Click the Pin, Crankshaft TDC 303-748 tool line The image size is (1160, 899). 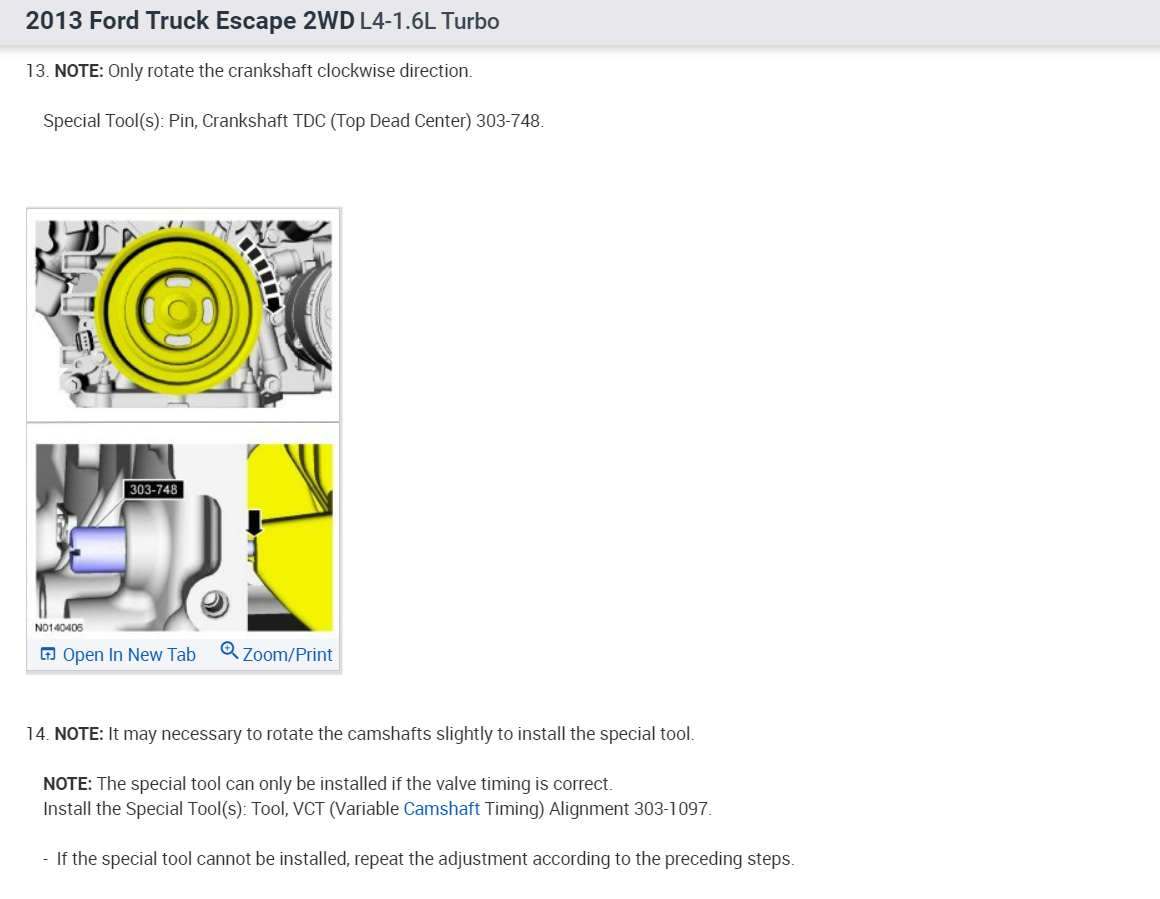pyautogui.click(x=294, y=121)
